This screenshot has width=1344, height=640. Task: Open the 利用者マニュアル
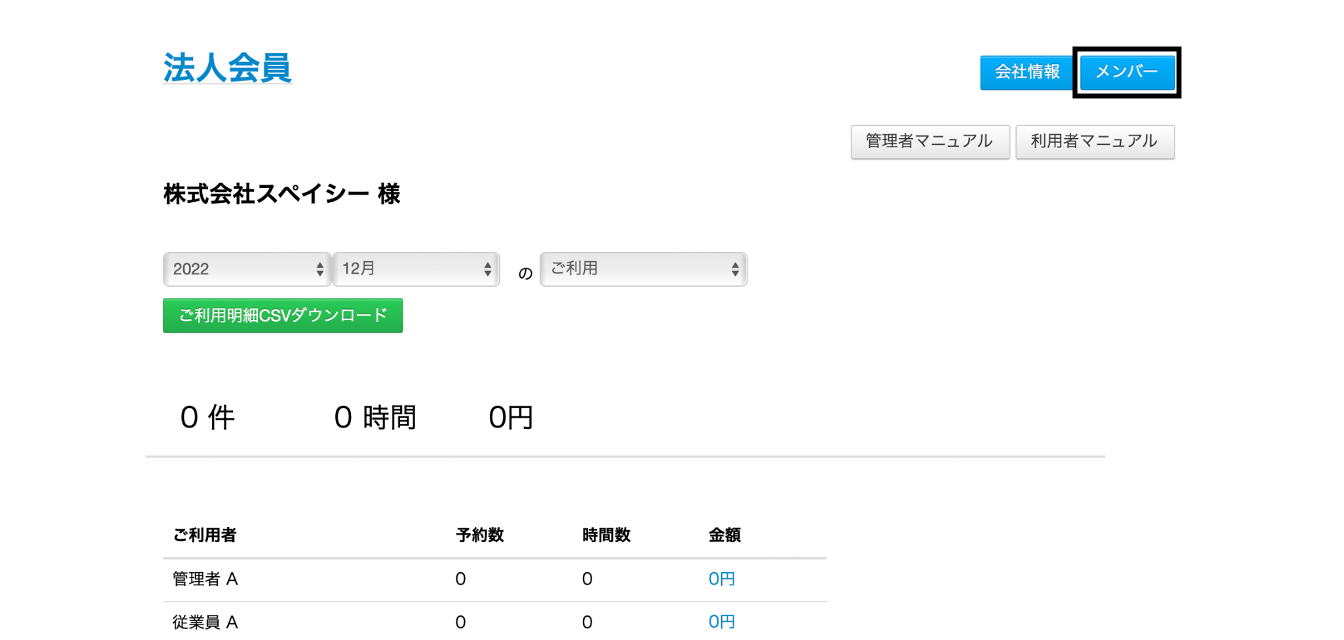click(1094, 142)
